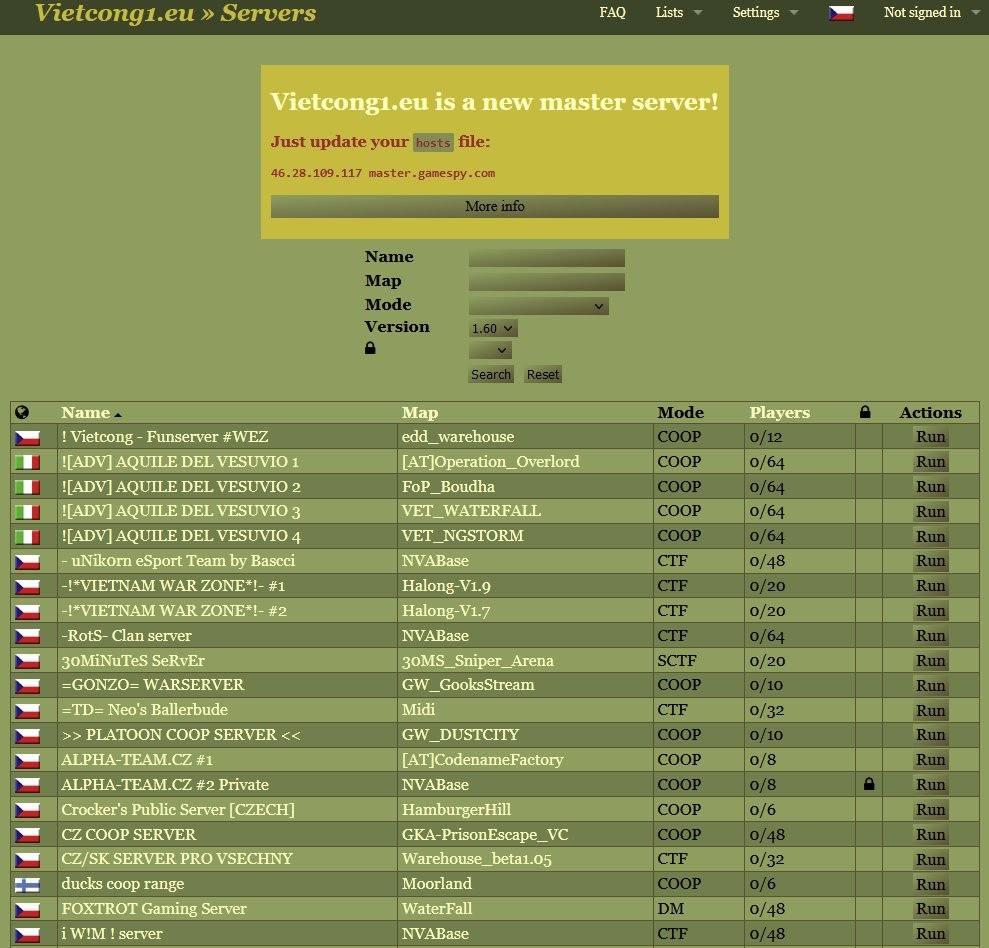Run the uNikorn eSport Team server
989x948 pixels.
click(930, 561)
